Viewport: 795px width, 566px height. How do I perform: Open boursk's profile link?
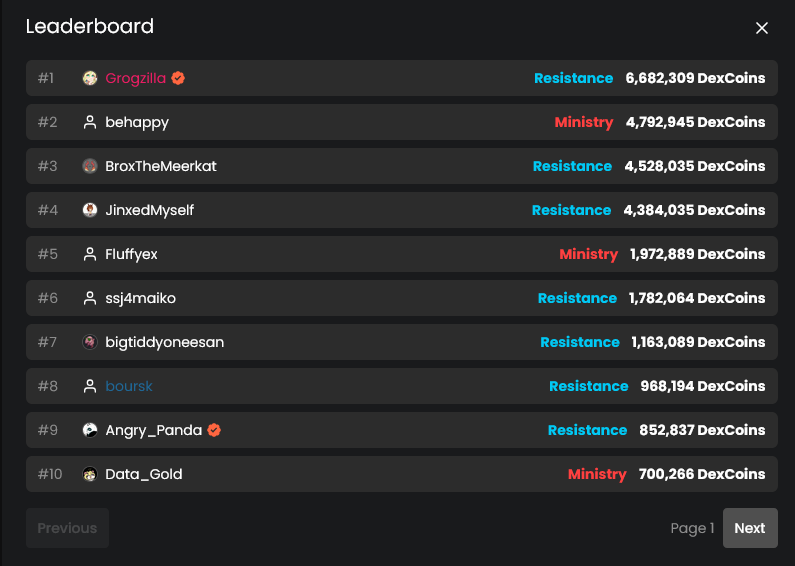129,386
